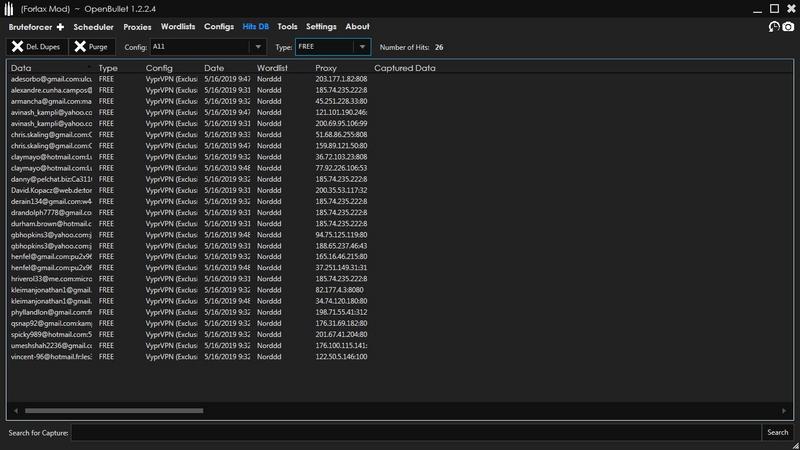Click the plus icon beside Bruteforcer
800x450 pixels.
(x=60, y=27)
